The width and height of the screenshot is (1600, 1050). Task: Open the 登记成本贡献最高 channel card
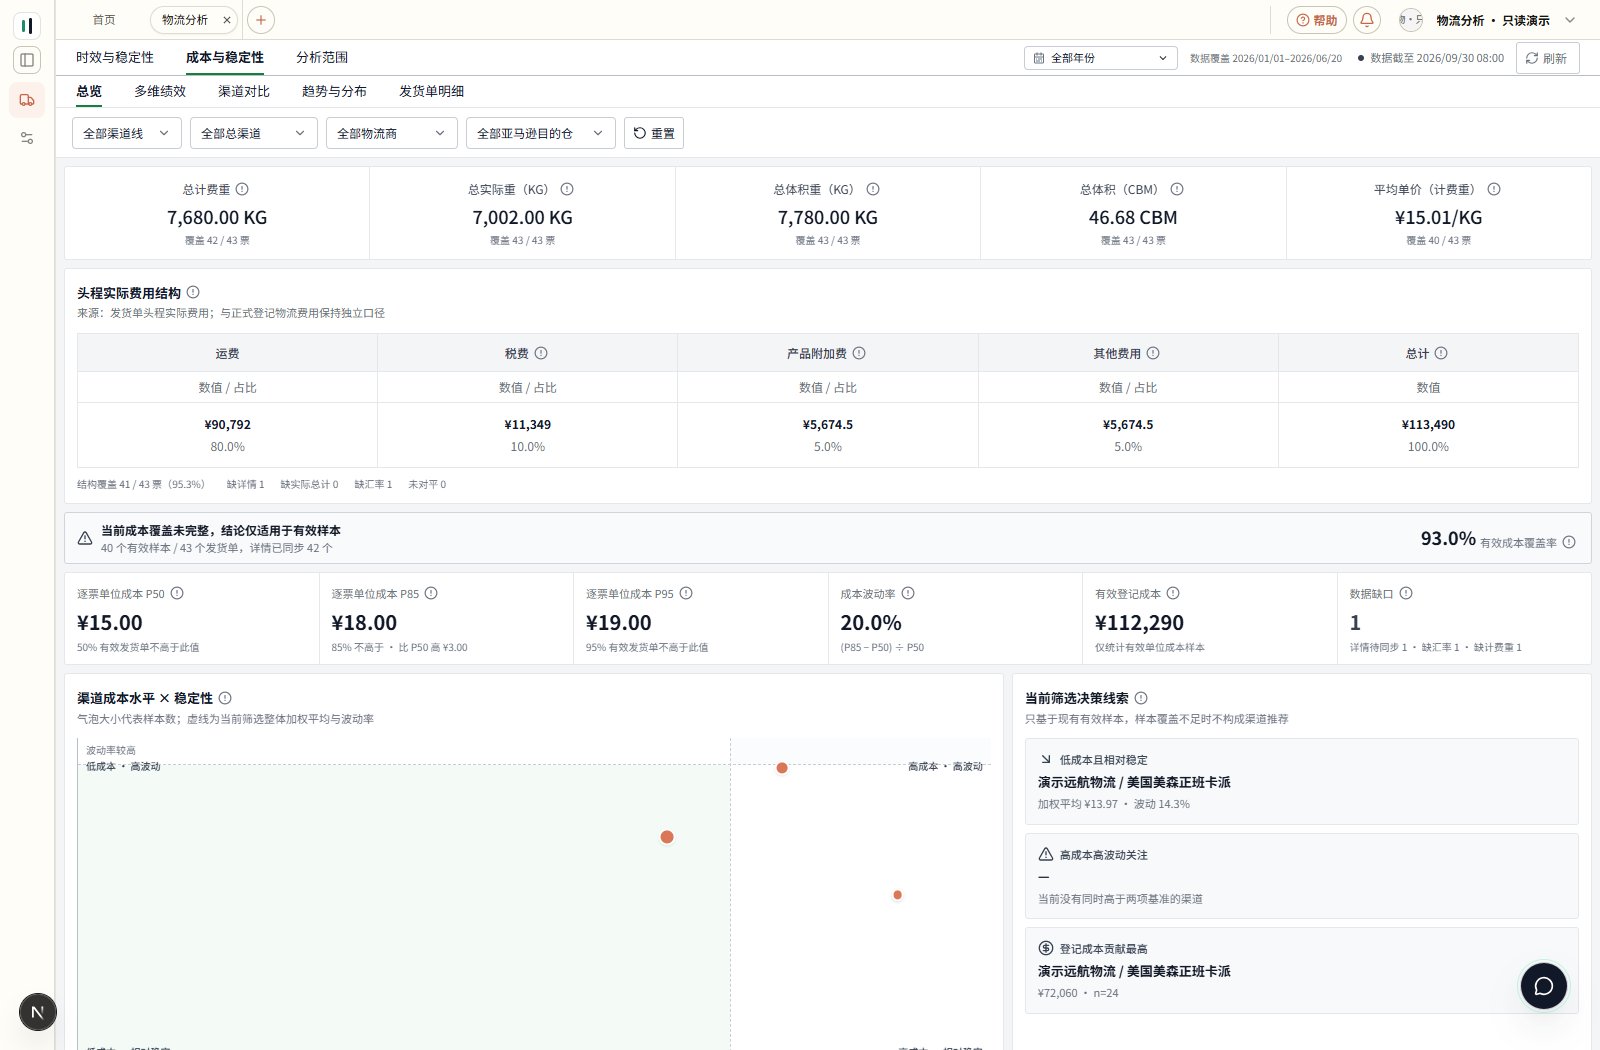(x=1301, y=970)
